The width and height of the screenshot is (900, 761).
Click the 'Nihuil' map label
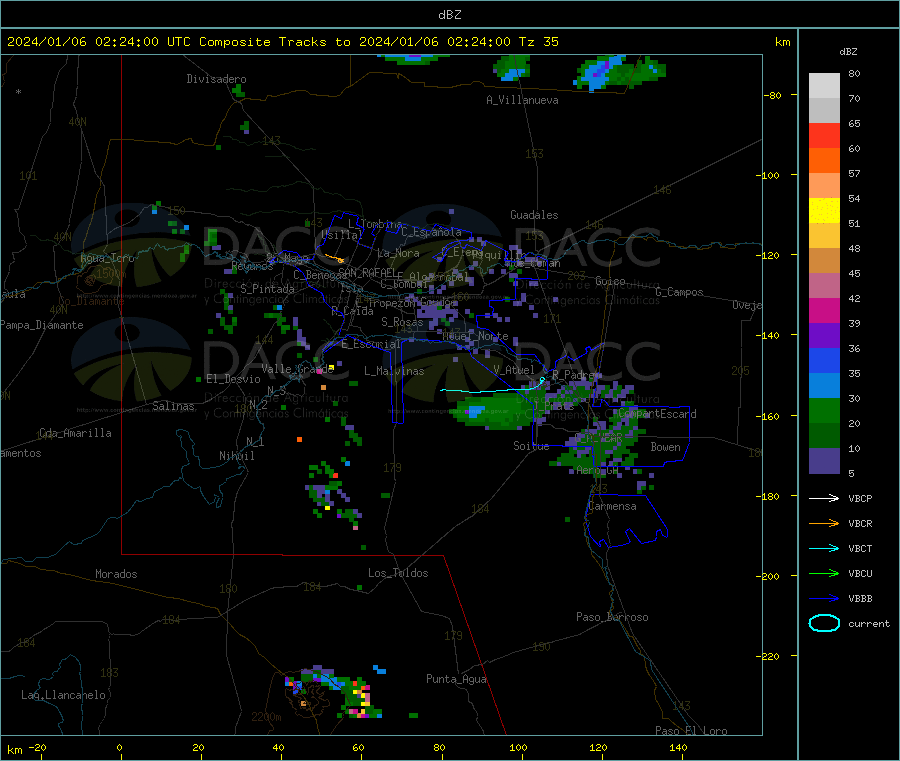(236, 456)
